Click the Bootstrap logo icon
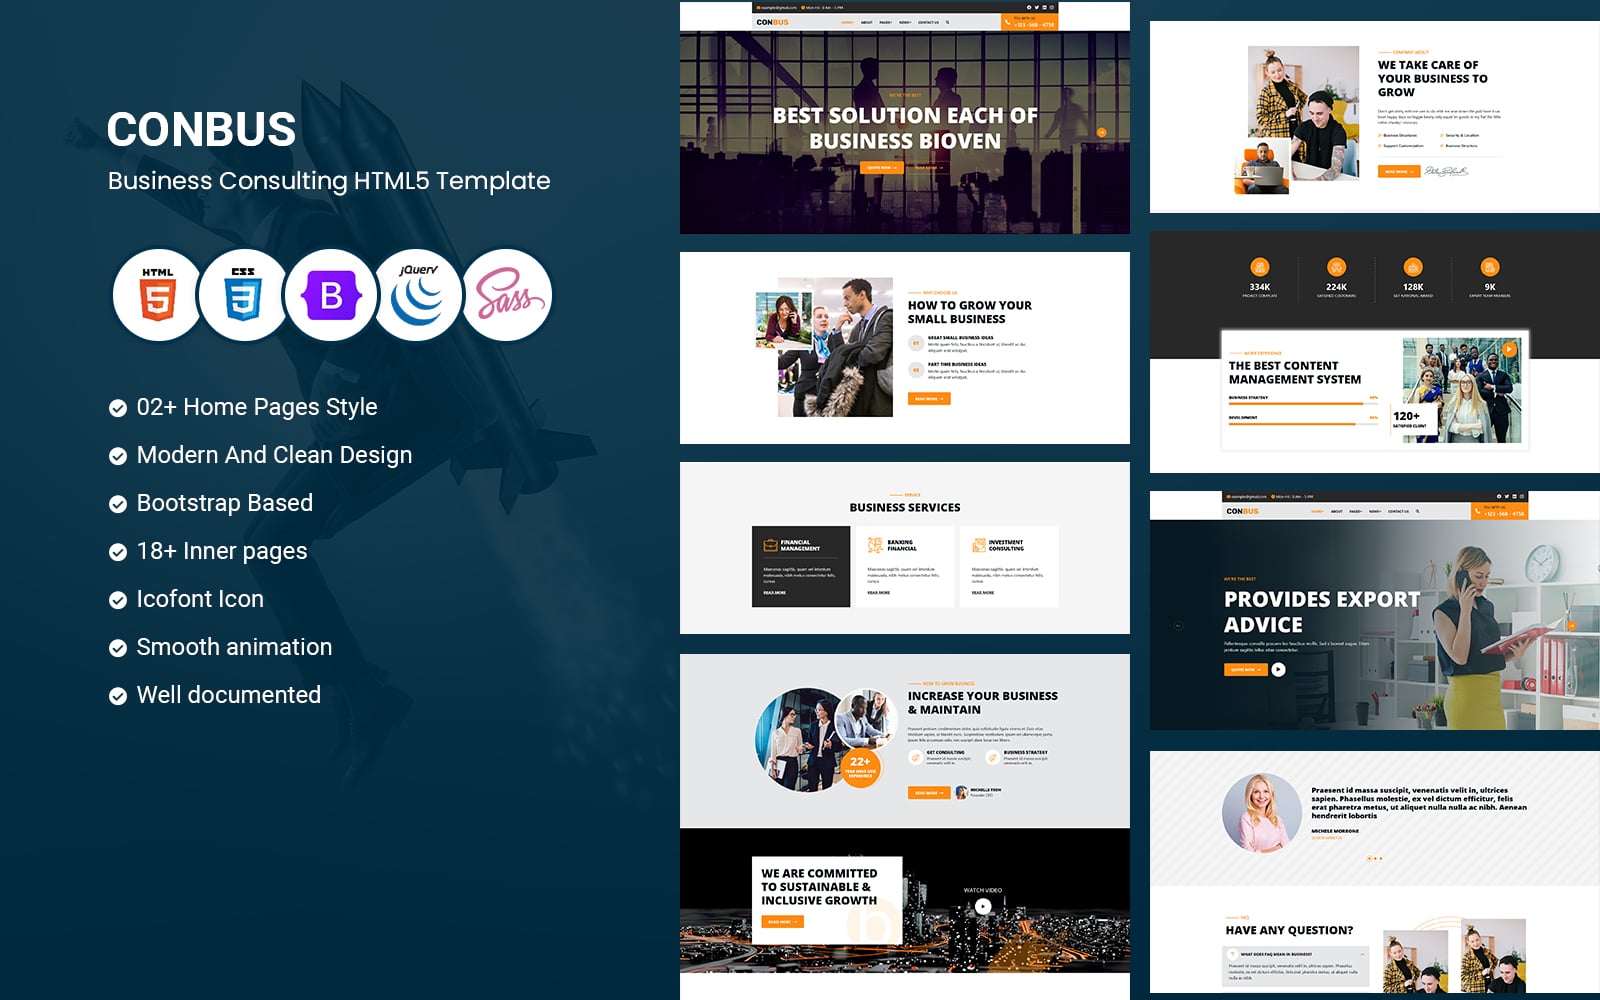The width and height of the screenshot is (1600, 1000). (x=334, y=295)
